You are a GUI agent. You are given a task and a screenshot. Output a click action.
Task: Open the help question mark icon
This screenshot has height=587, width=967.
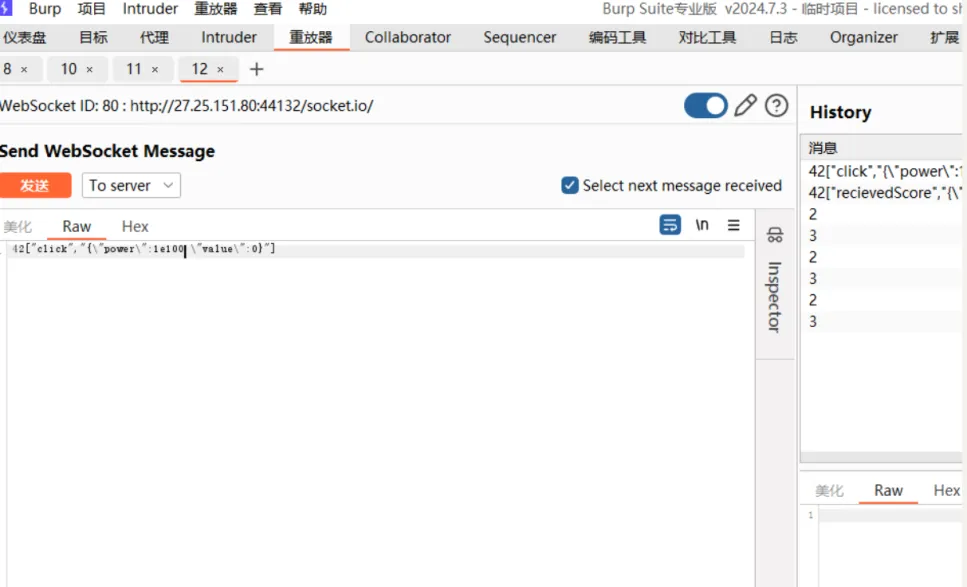point(776,105)
